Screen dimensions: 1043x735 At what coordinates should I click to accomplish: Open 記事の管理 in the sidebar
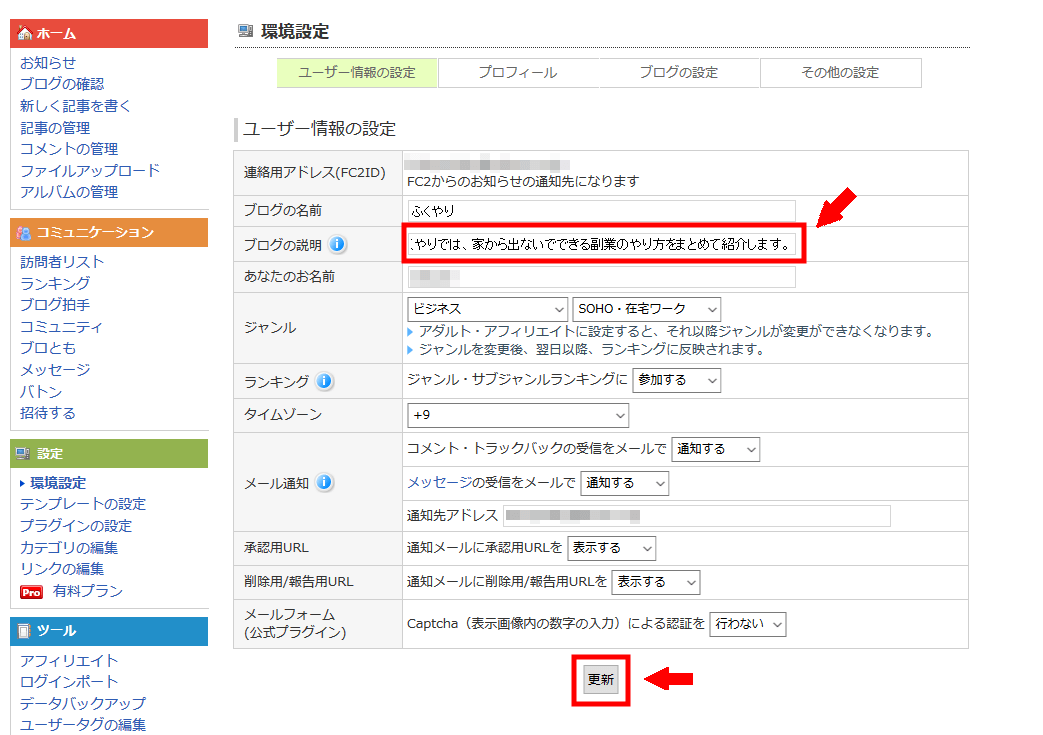point(55,128)
